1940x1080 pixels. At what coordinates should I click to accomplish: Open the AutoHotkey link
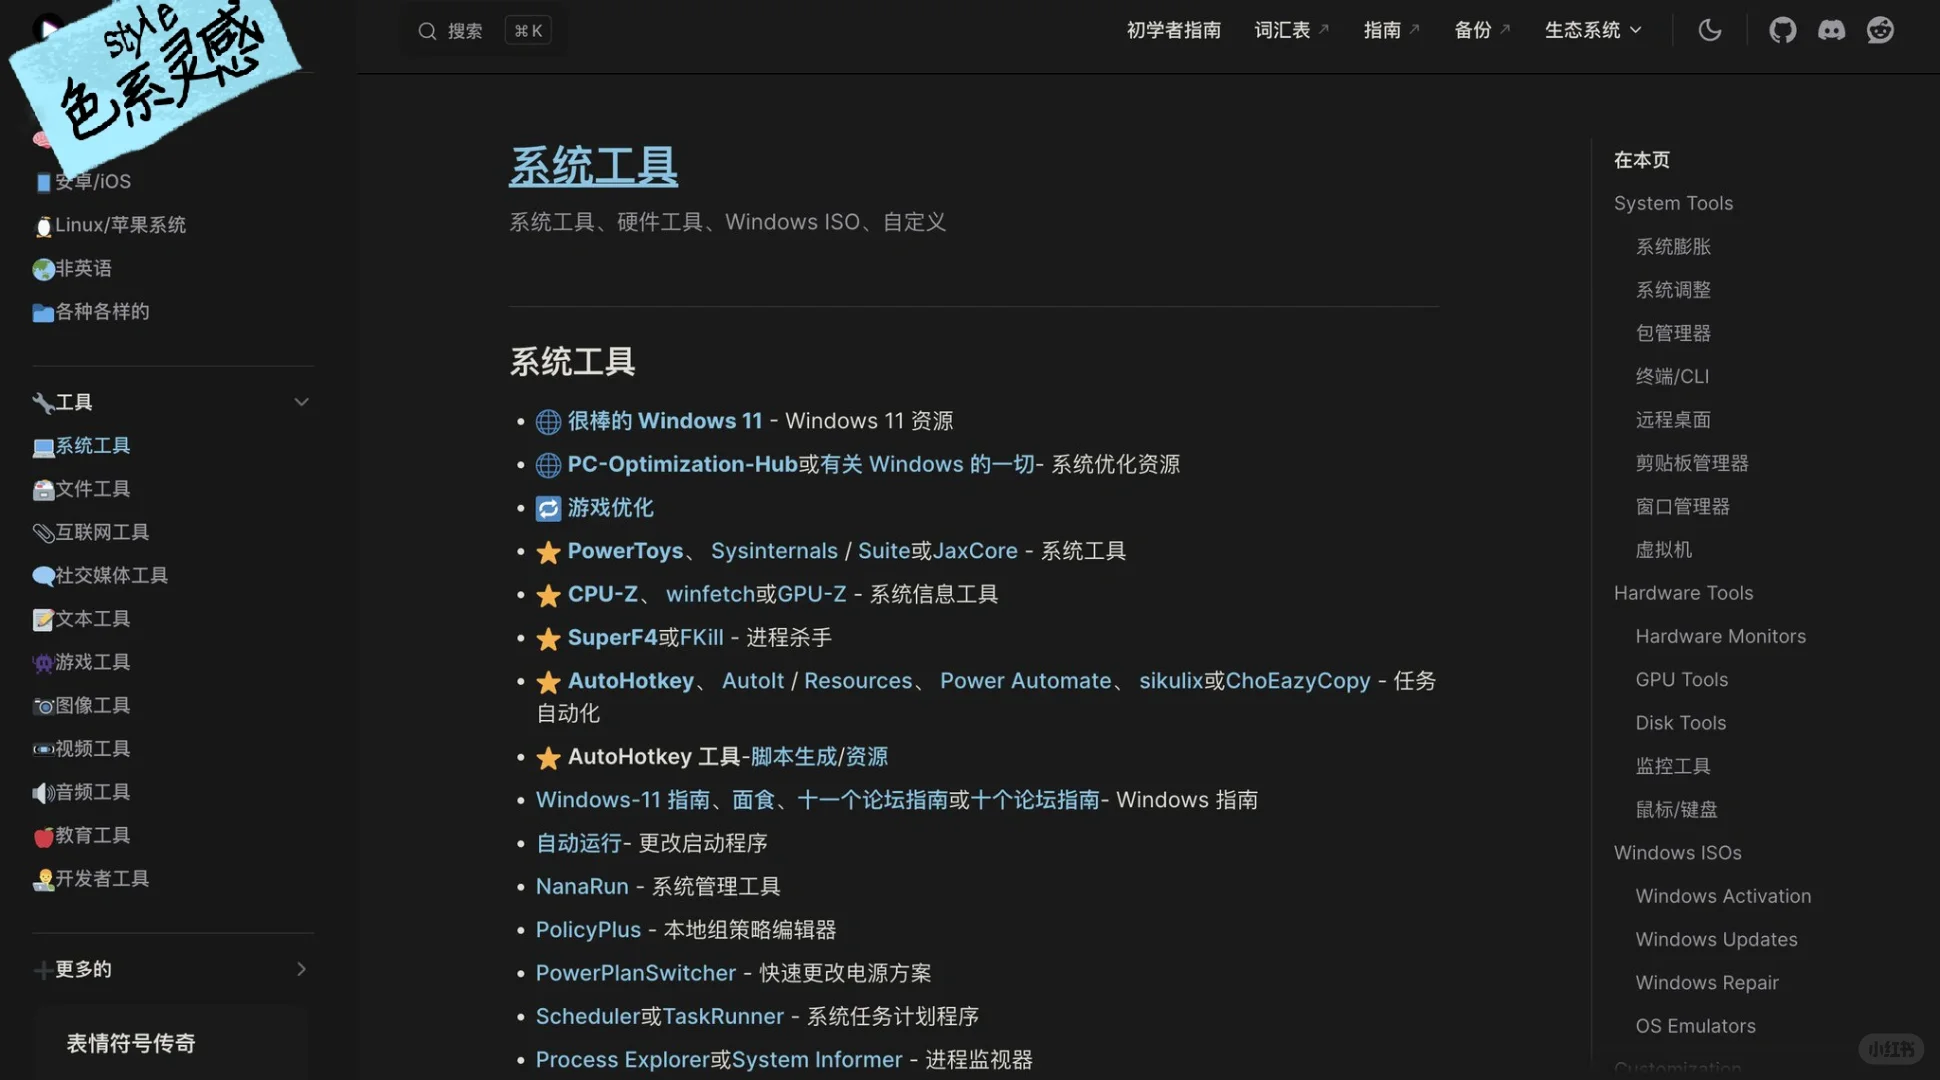point(631,680)
